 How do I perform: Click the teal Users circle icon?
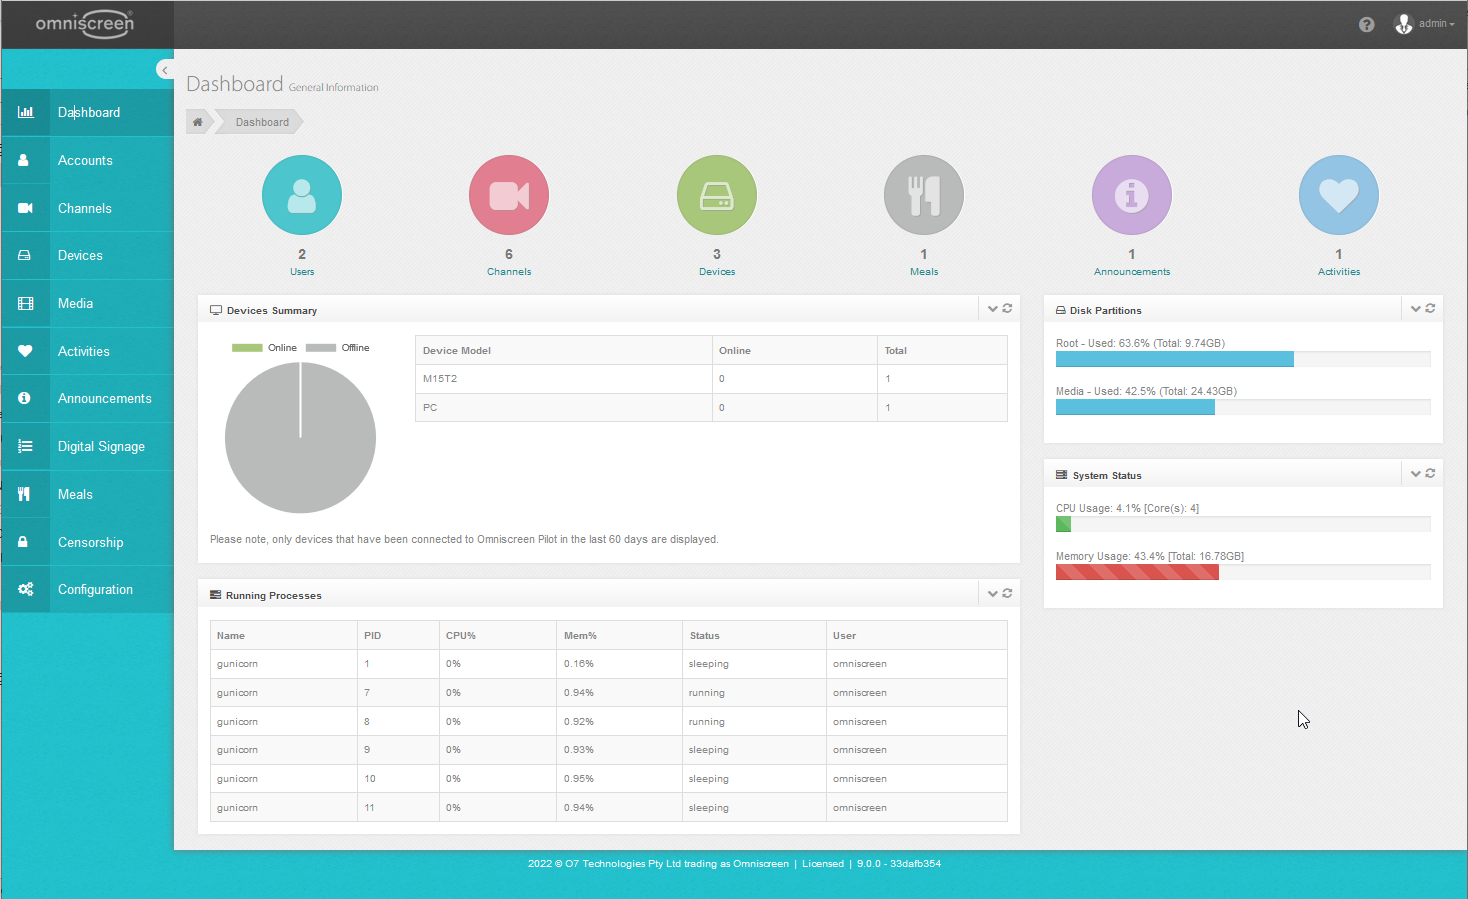click(301, 195)
